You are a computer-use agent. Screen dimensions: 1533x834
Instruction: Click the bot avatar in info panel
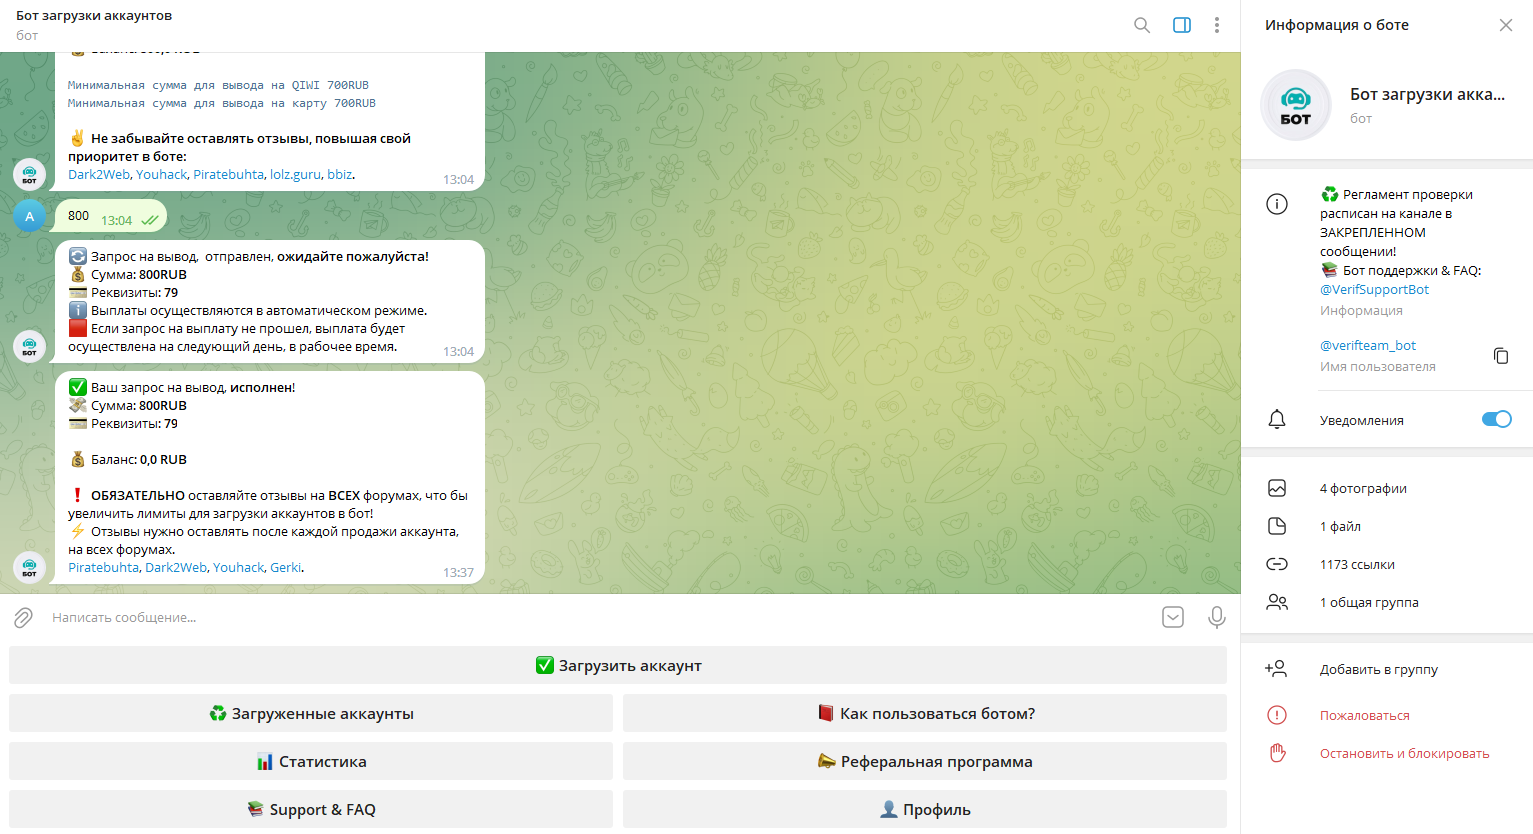[1296, 105]
